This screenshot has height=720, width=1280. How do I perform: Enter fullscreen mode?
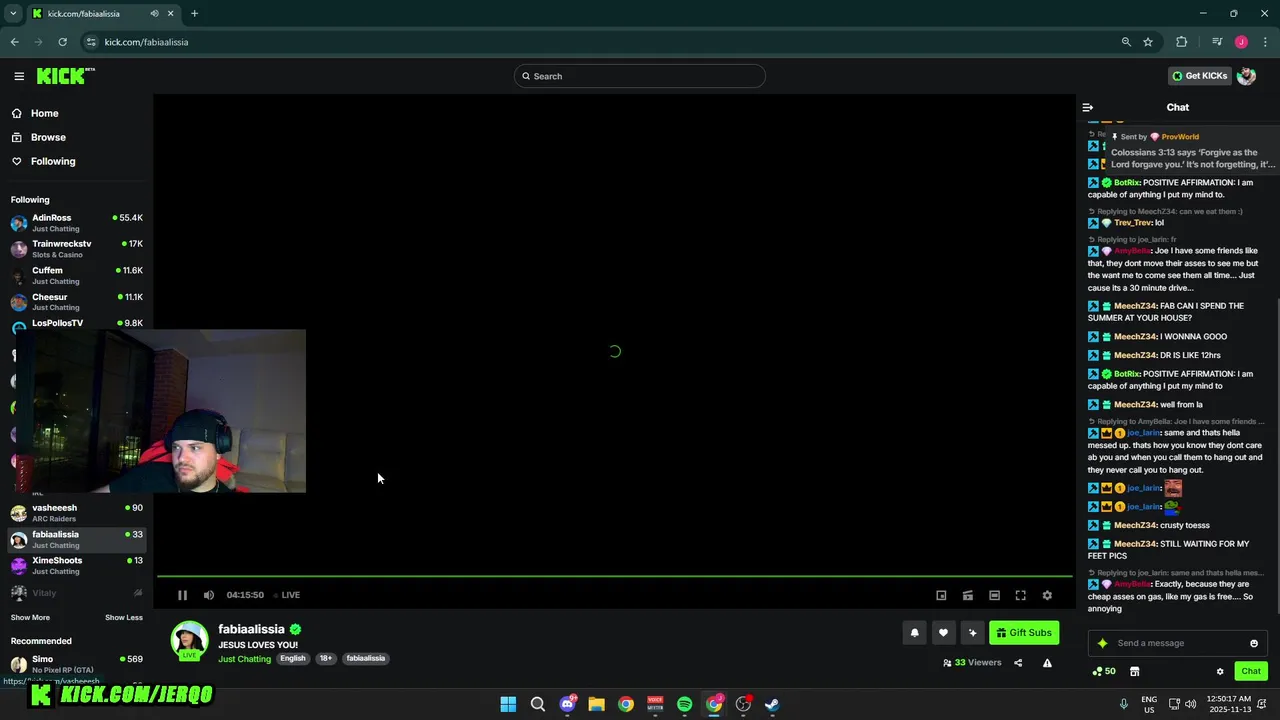1020,595
